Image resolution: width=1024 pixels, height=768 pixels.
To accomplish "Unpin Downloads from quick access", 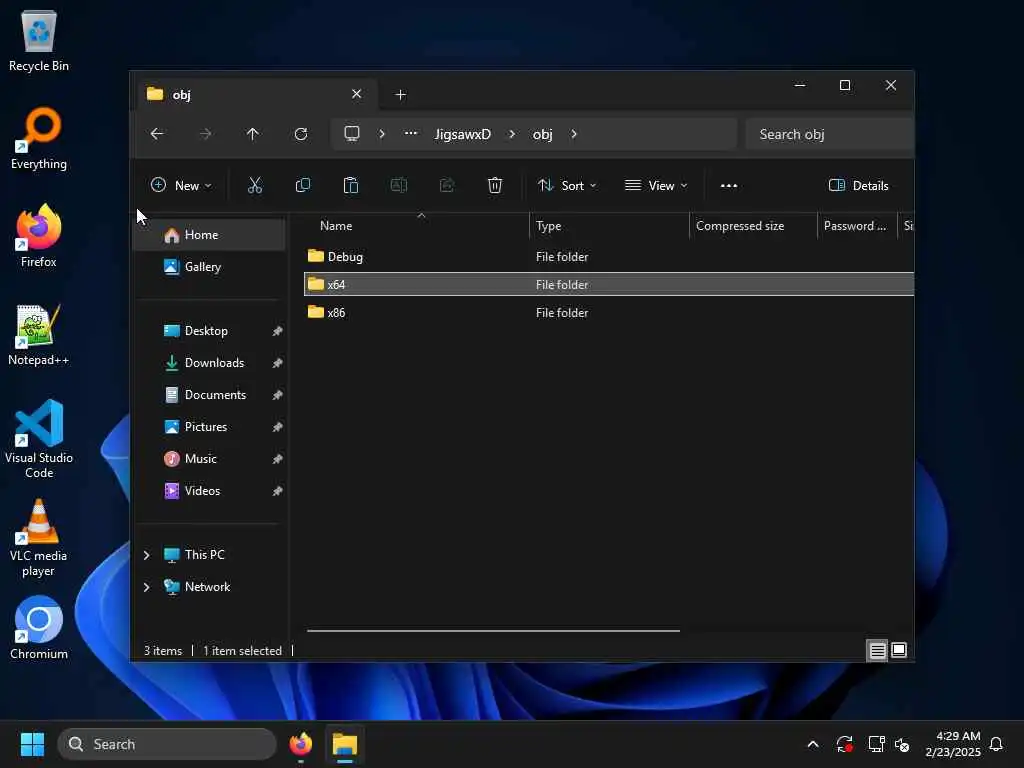I will coord(277,363).
